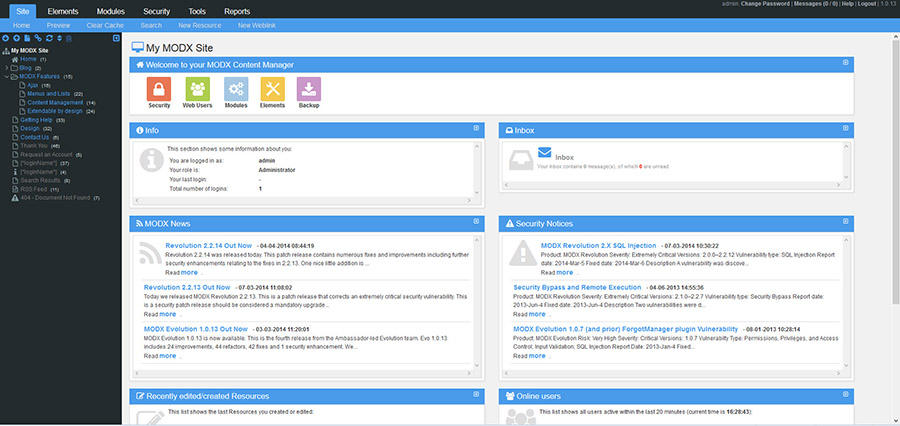900x426 pixels.
Task: Open MODX Evolution 1.0.13 Out Now article
Action: [196, 329]
